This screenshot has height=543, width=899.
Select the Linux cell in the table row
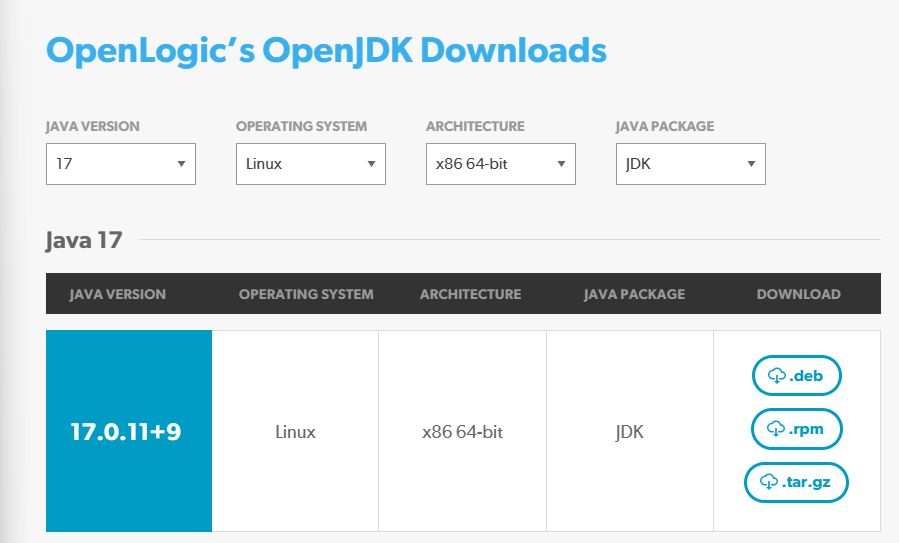(295, 431)
